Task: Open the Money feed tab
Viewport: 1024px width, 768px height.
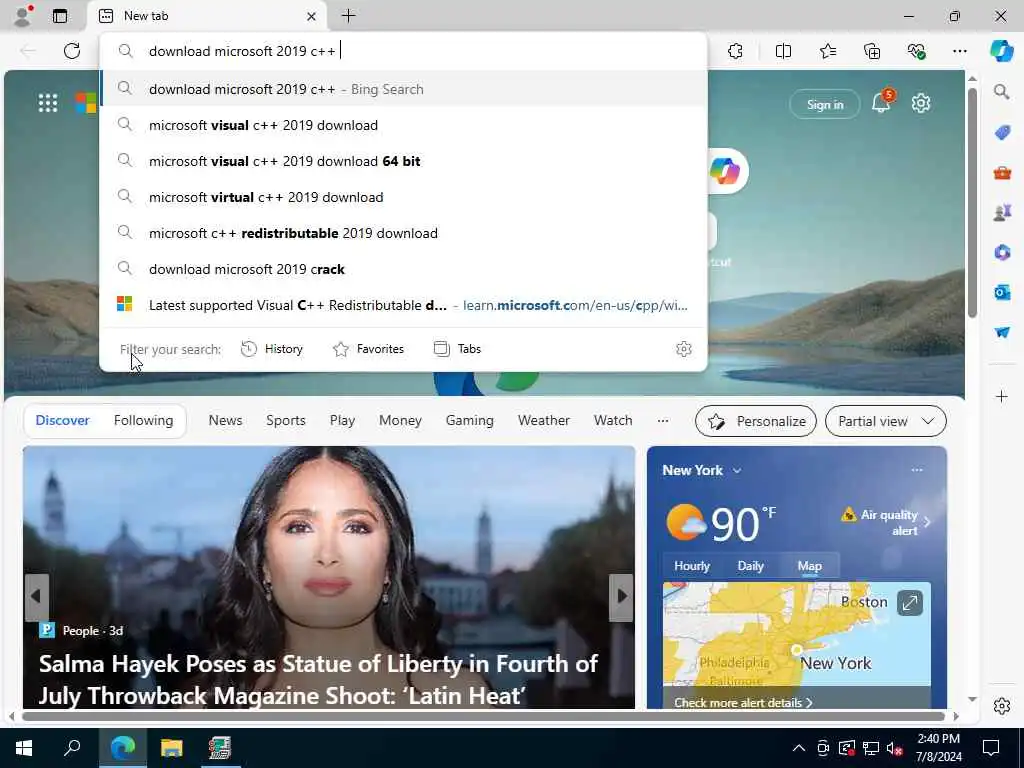Action: [x=400, y=421]
